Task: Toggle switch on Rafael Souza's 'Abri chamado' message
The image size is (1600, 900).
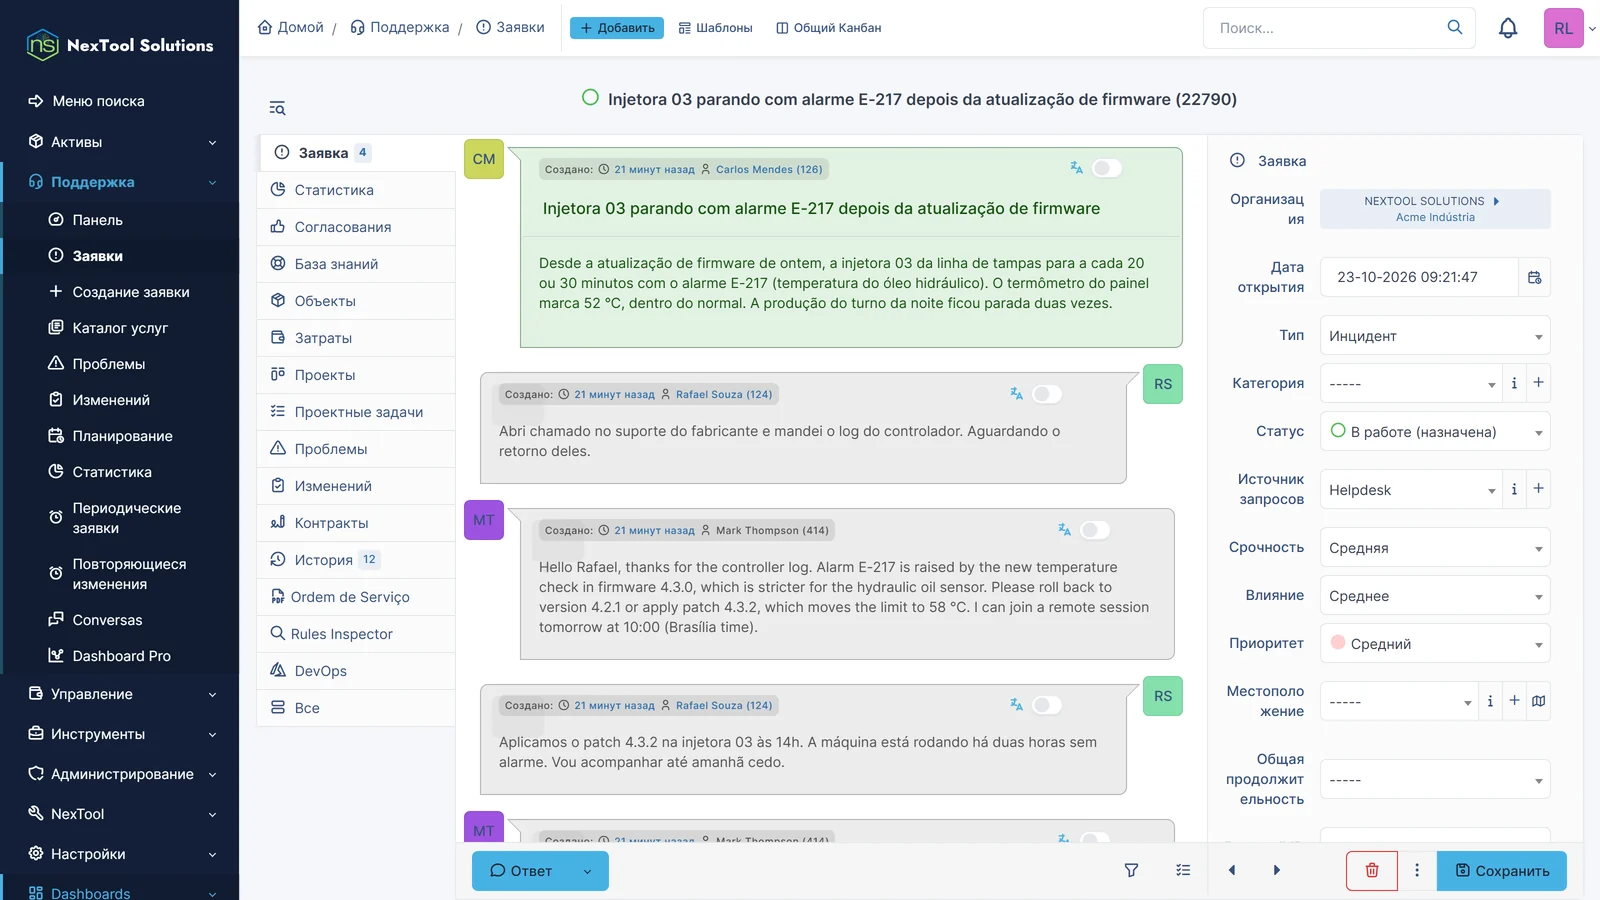Action: pyautogui.click(x=1046, y=394)
